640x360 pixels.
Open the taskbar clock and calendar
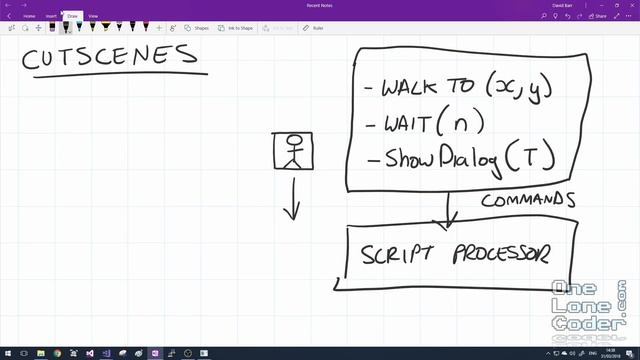[611, 353]
